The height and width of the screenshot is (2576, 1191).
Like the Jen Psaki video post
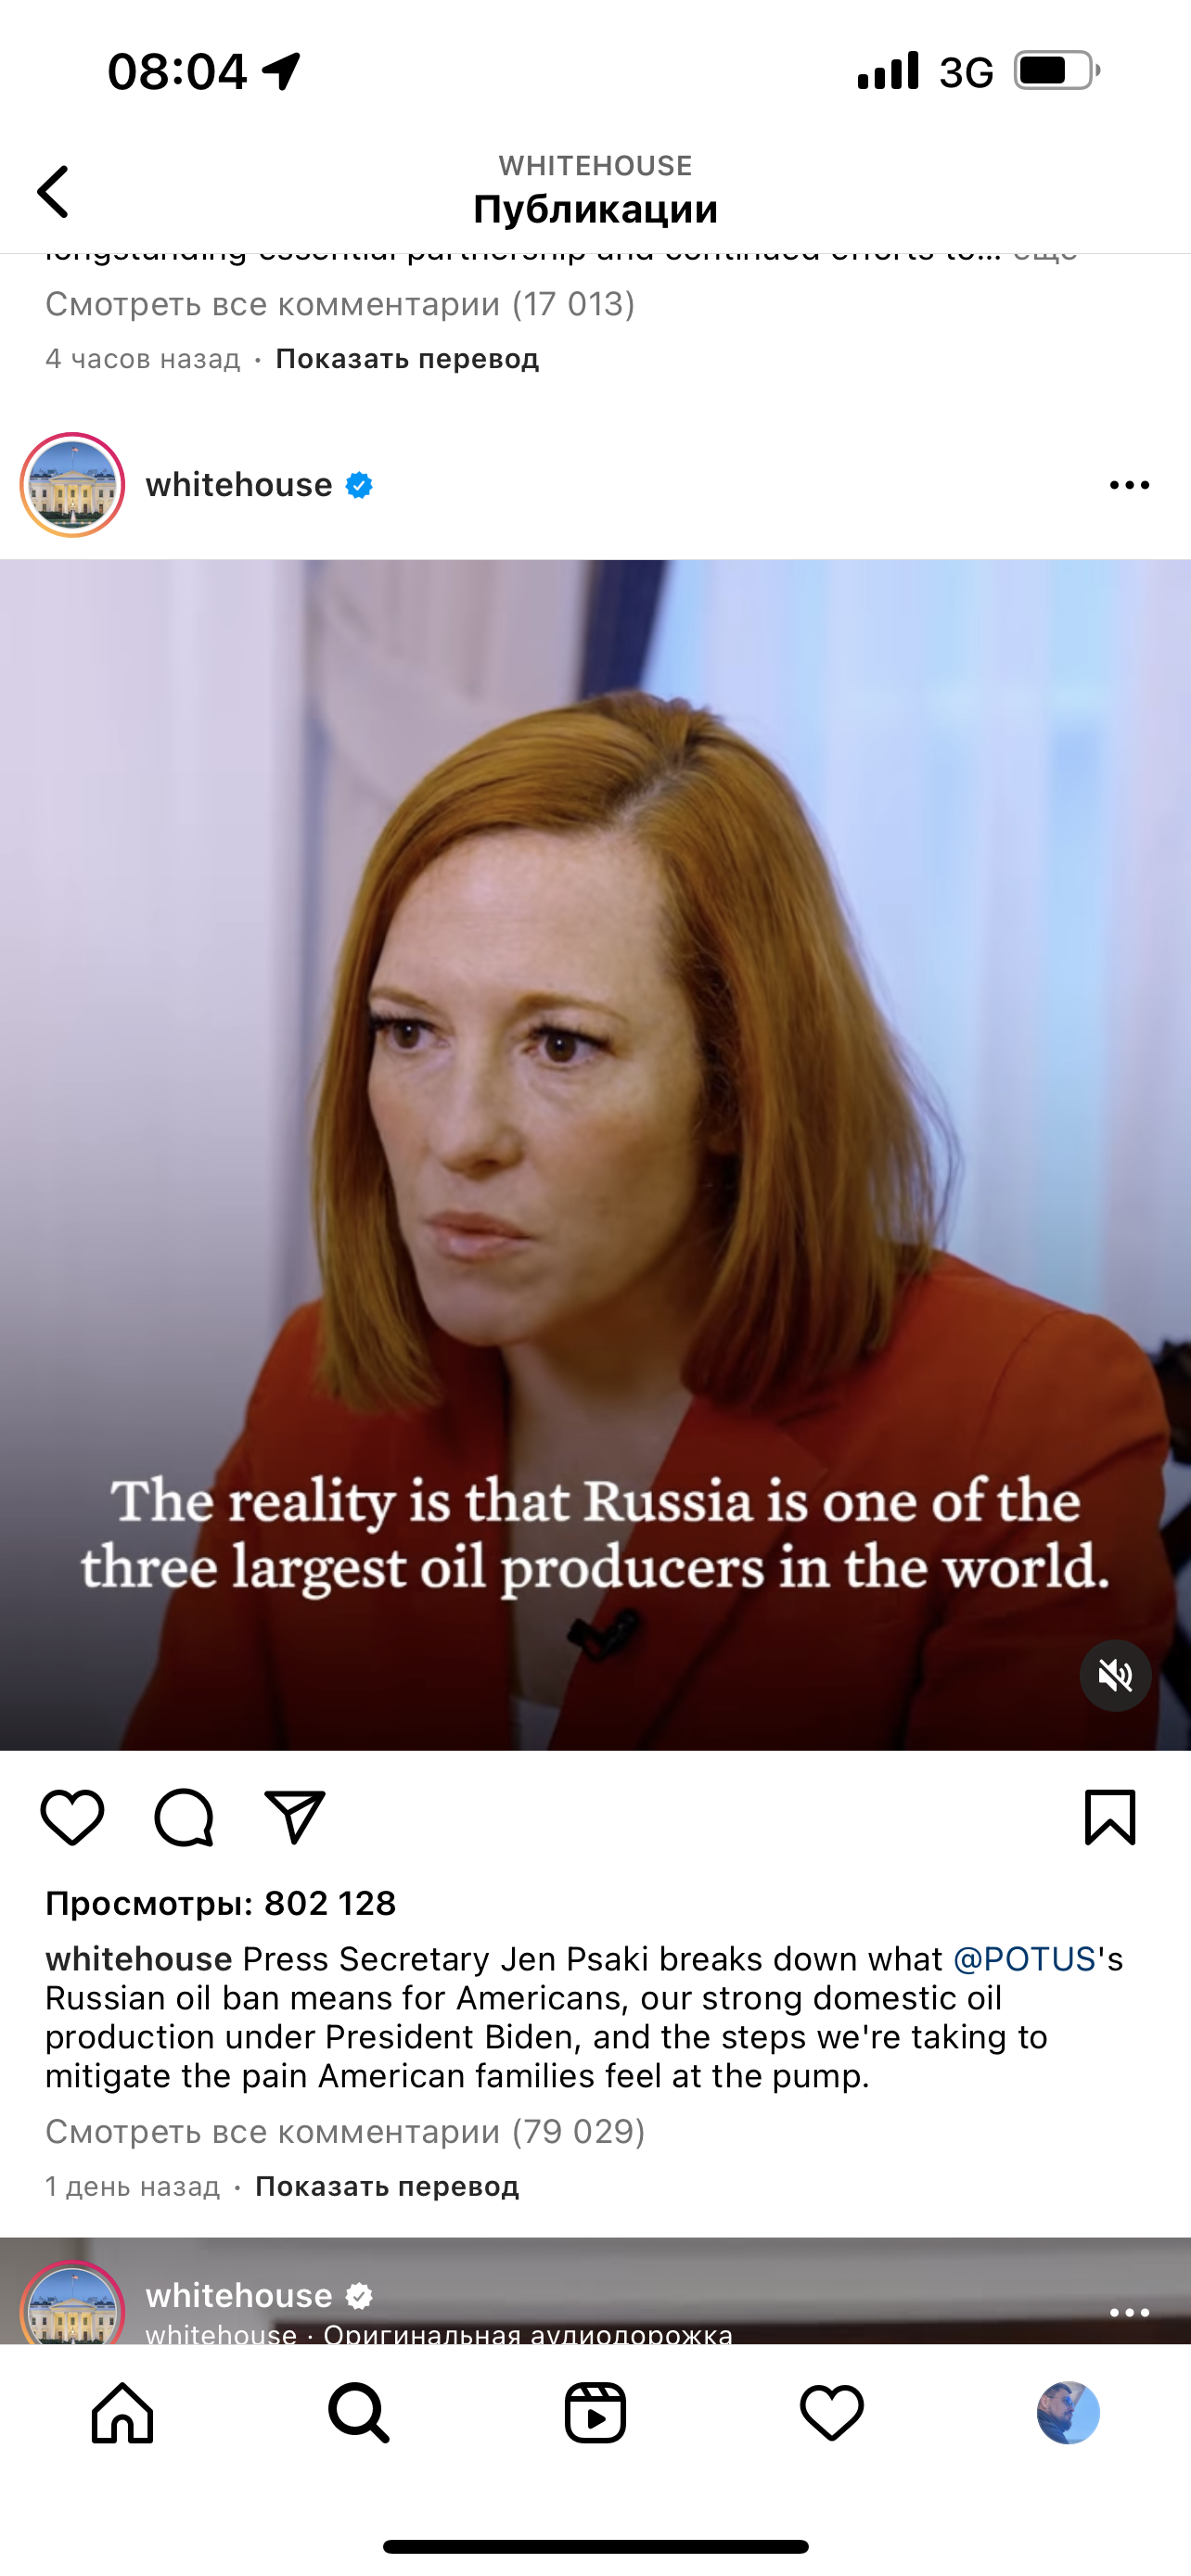(72, 1817)
